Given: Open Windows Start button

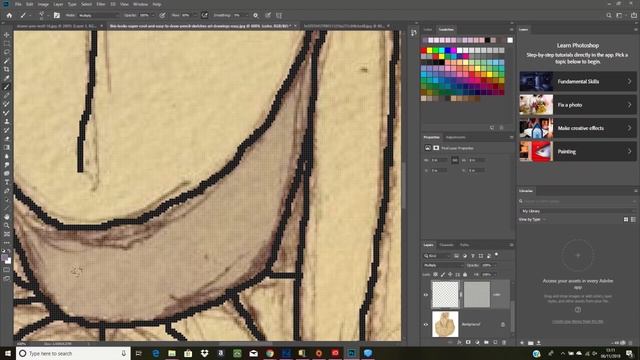Looking at the screenshot, I should click(7, 353).
